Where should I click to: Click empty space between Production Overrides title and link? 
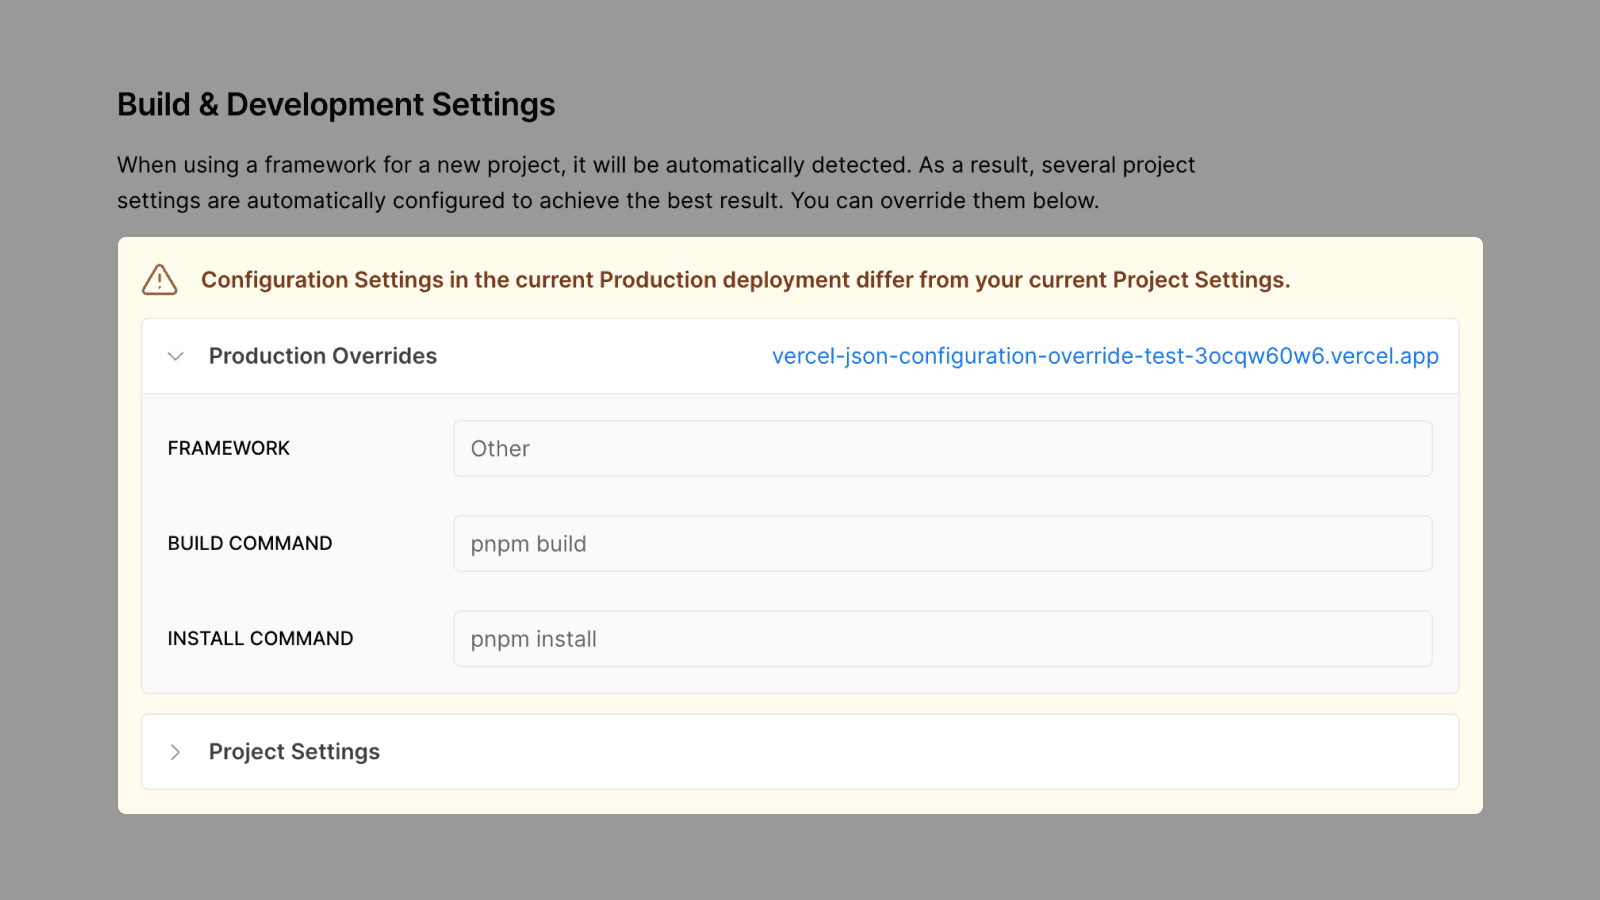[x=600, y=356]
